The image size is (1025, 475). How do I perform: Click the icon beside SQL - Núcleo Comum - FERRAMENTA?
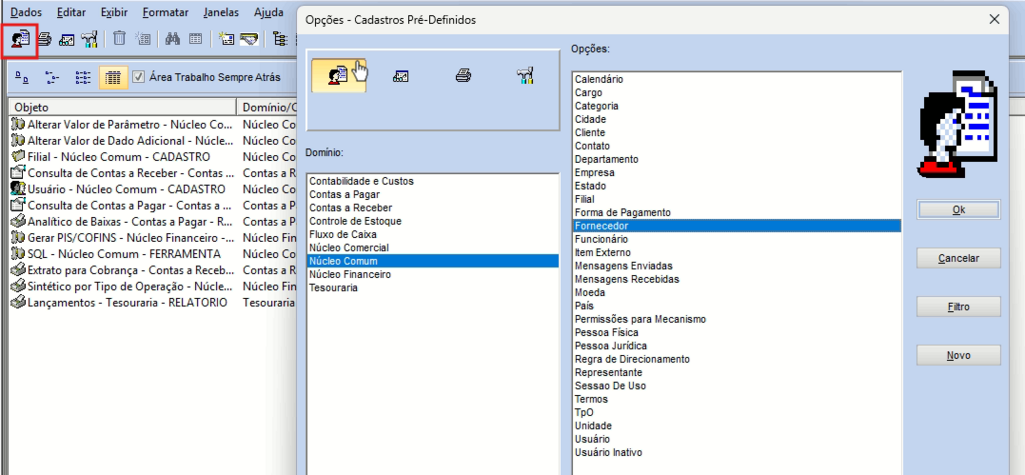pyautogui.click(x=18, y=254)
